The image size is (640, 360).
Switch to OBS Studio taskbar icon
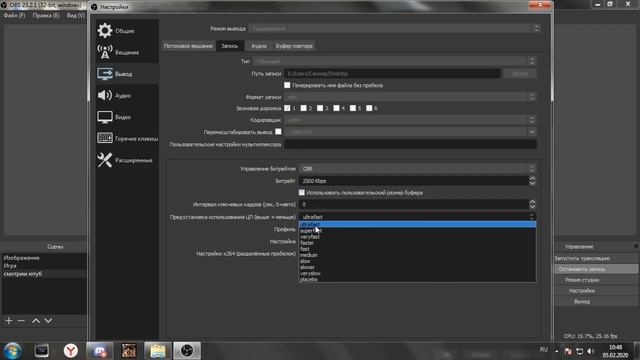(x=187, y=351)
